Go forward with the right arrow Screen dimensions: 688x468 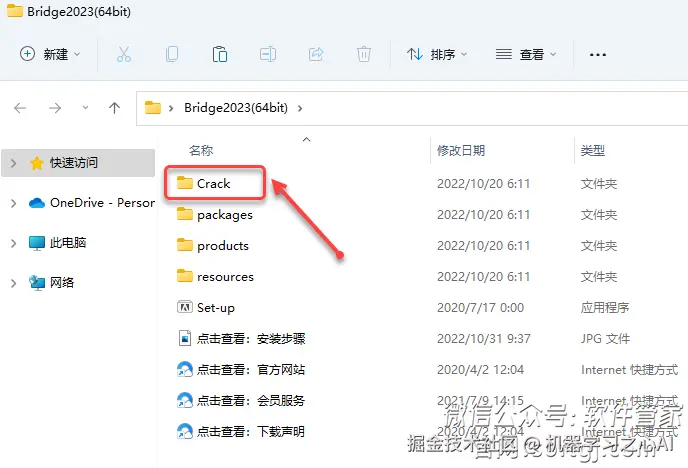point(55,108)
